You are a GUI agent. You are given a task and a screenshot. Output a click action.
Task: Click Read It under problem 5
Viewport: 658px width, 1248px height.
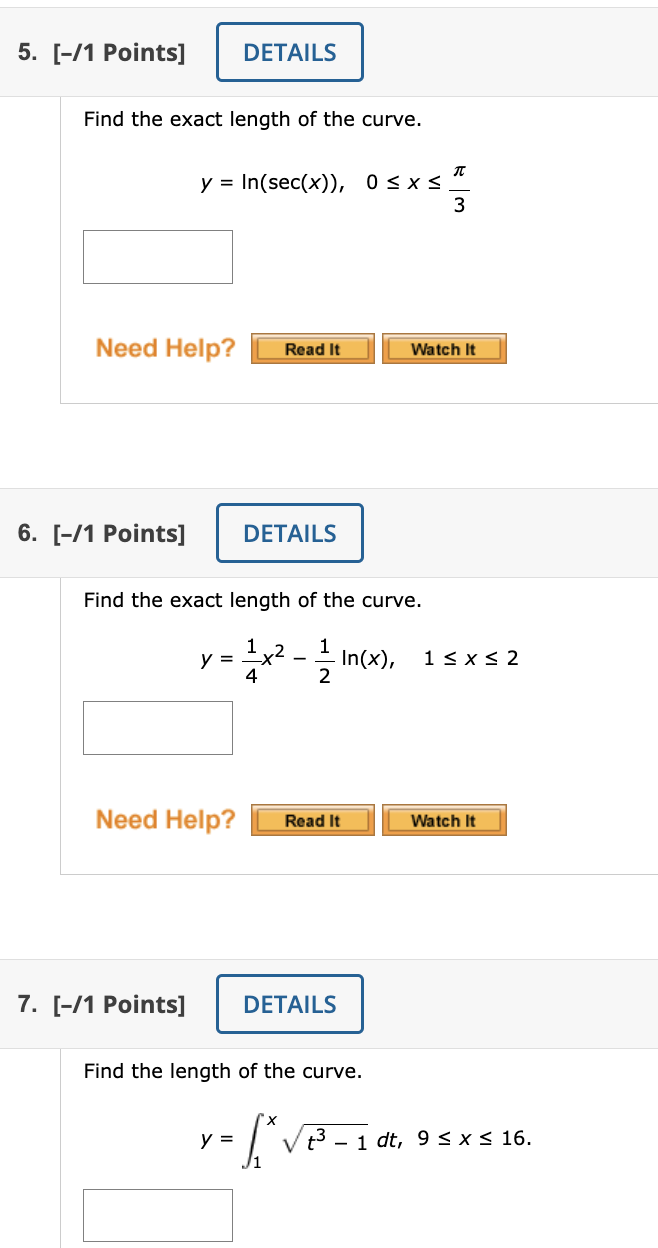point(312,348)
